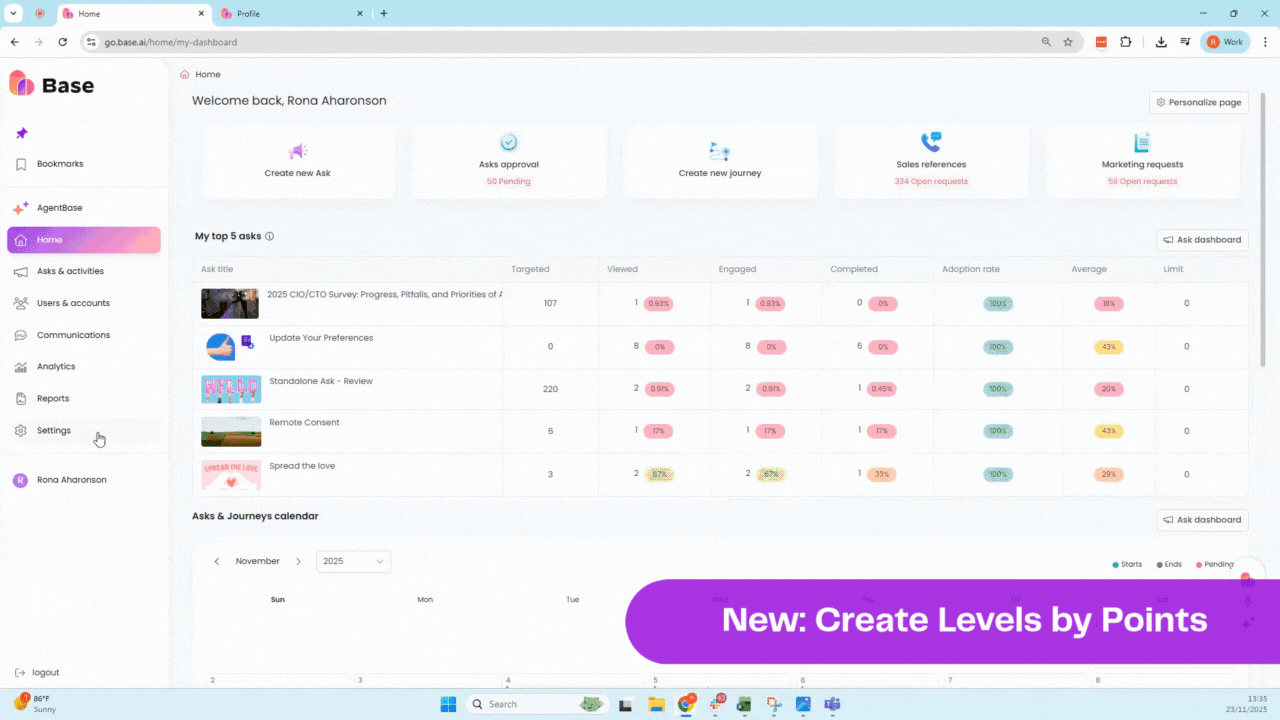Open Settings in the sidebar menu

click(54, 431)
